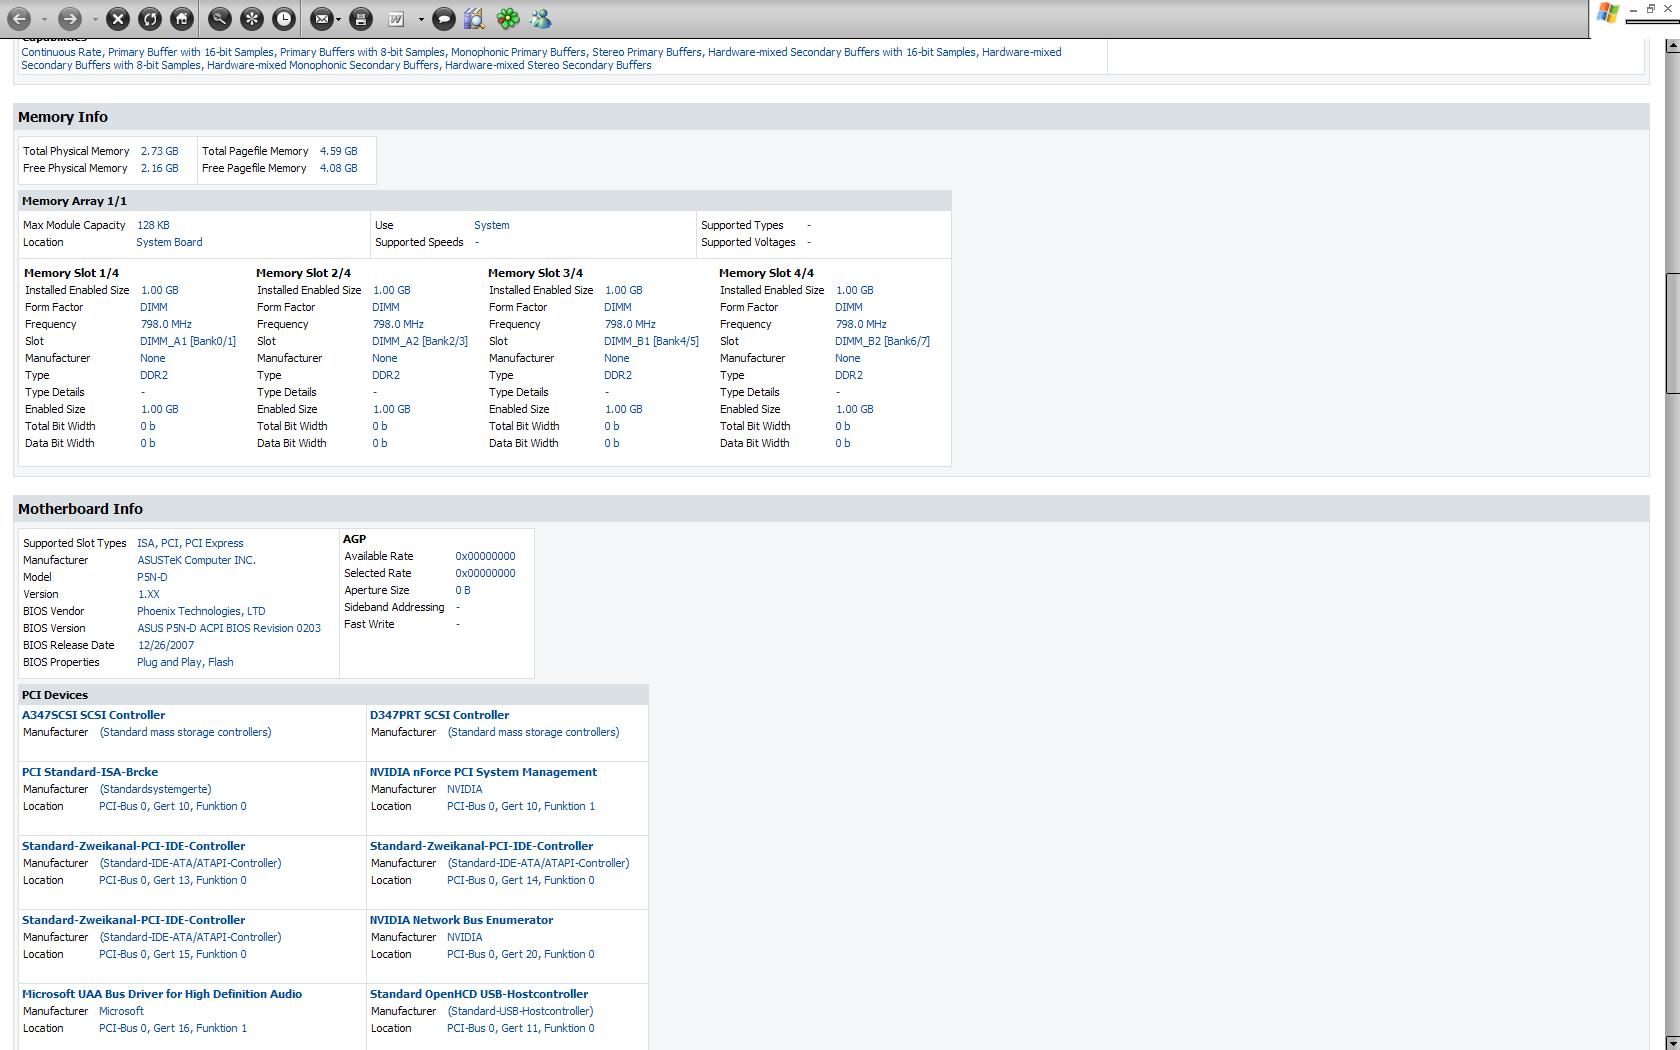Expand the Back button history dropdown

(x=44, y=19)
